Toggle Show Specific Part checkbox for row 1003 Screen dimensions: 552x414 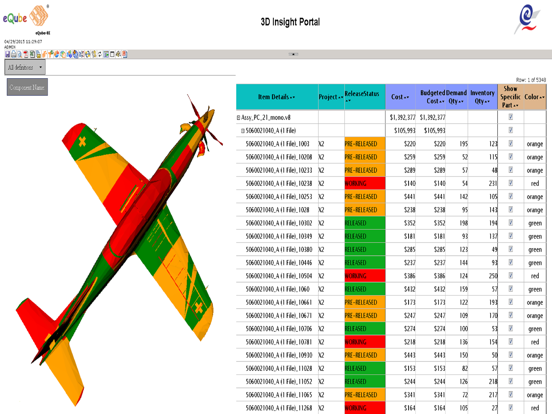510,143
